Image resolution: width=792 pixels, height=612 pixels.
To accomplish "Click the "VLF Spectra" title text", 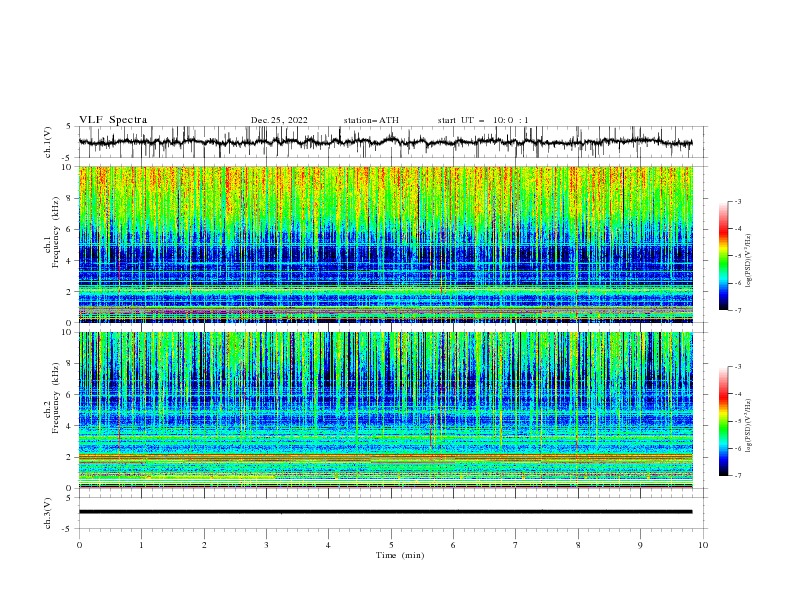I will 113,120.
